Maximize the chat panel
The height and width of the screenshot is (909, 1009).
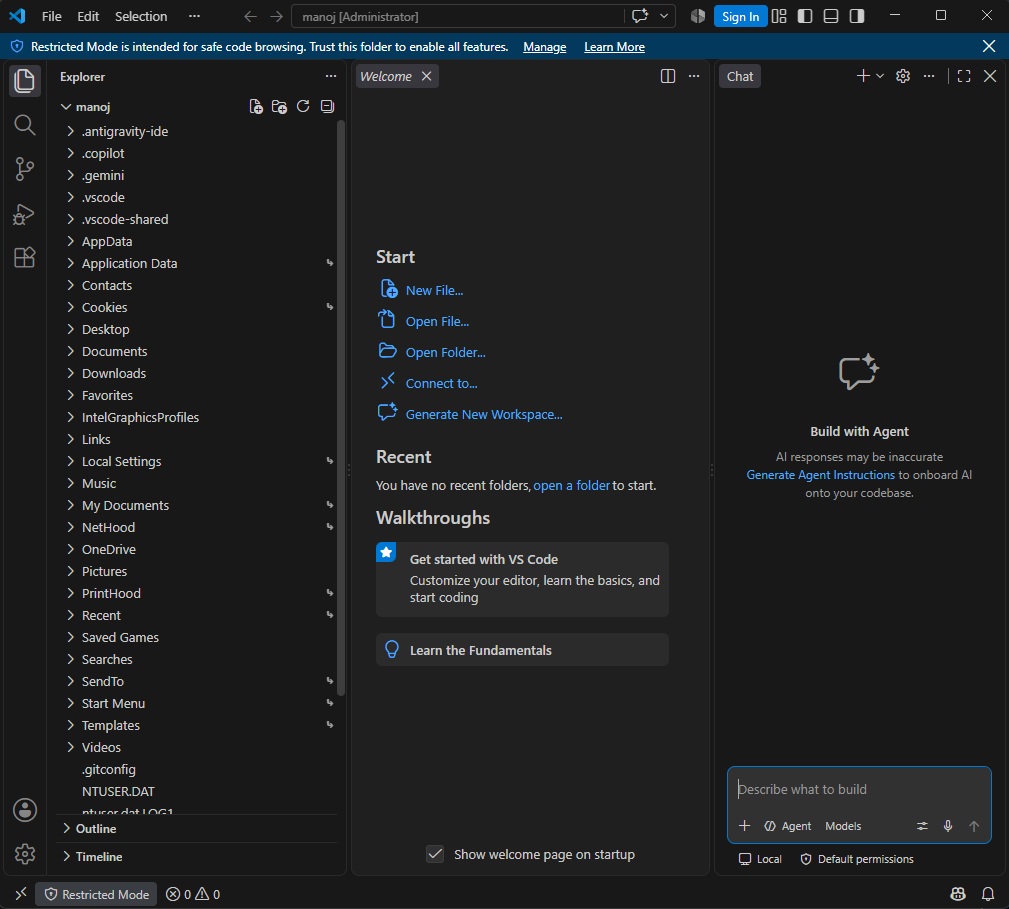(964, 76)
